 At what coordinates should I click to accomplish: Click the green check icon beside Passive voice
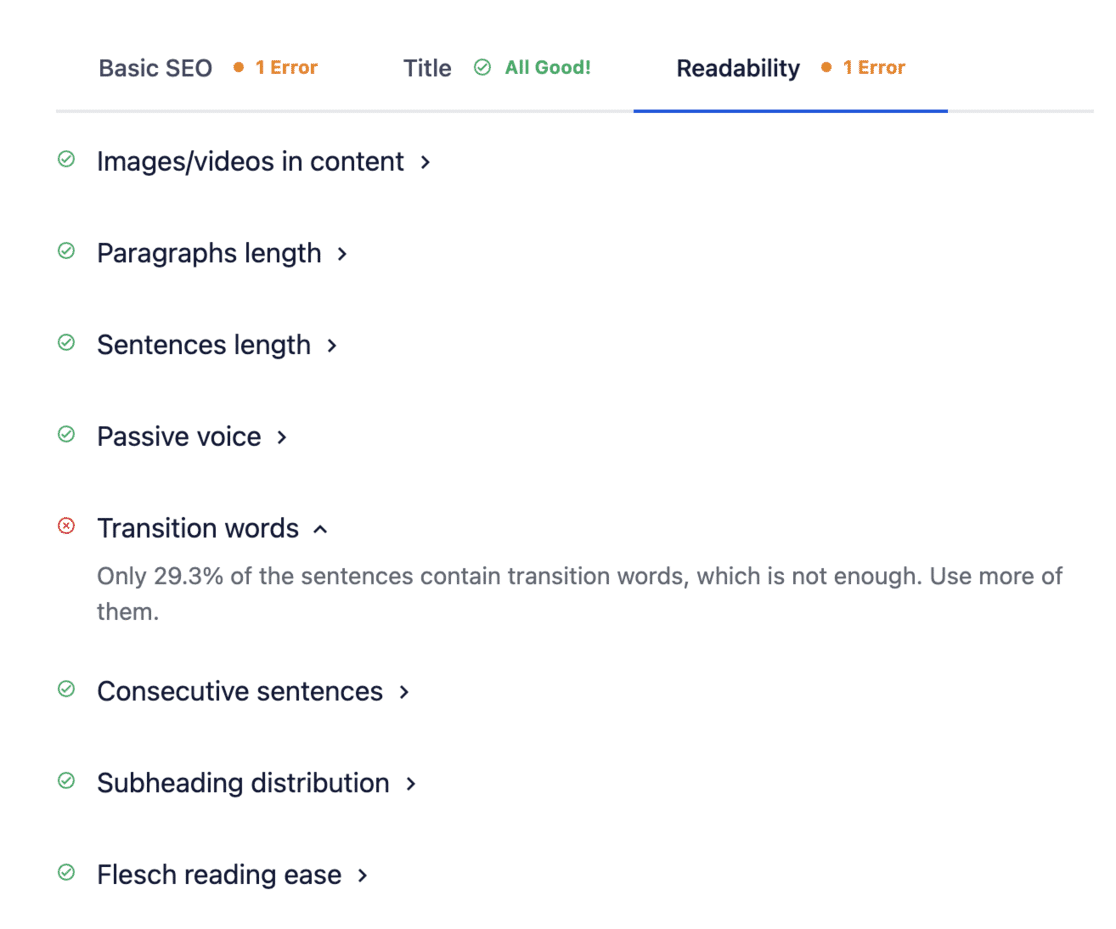tap(66, 434)
